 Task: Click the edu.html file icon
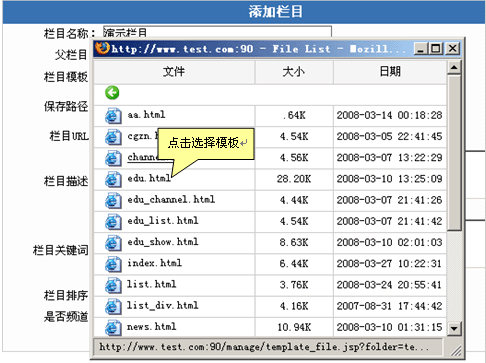(x=113, y=179)
